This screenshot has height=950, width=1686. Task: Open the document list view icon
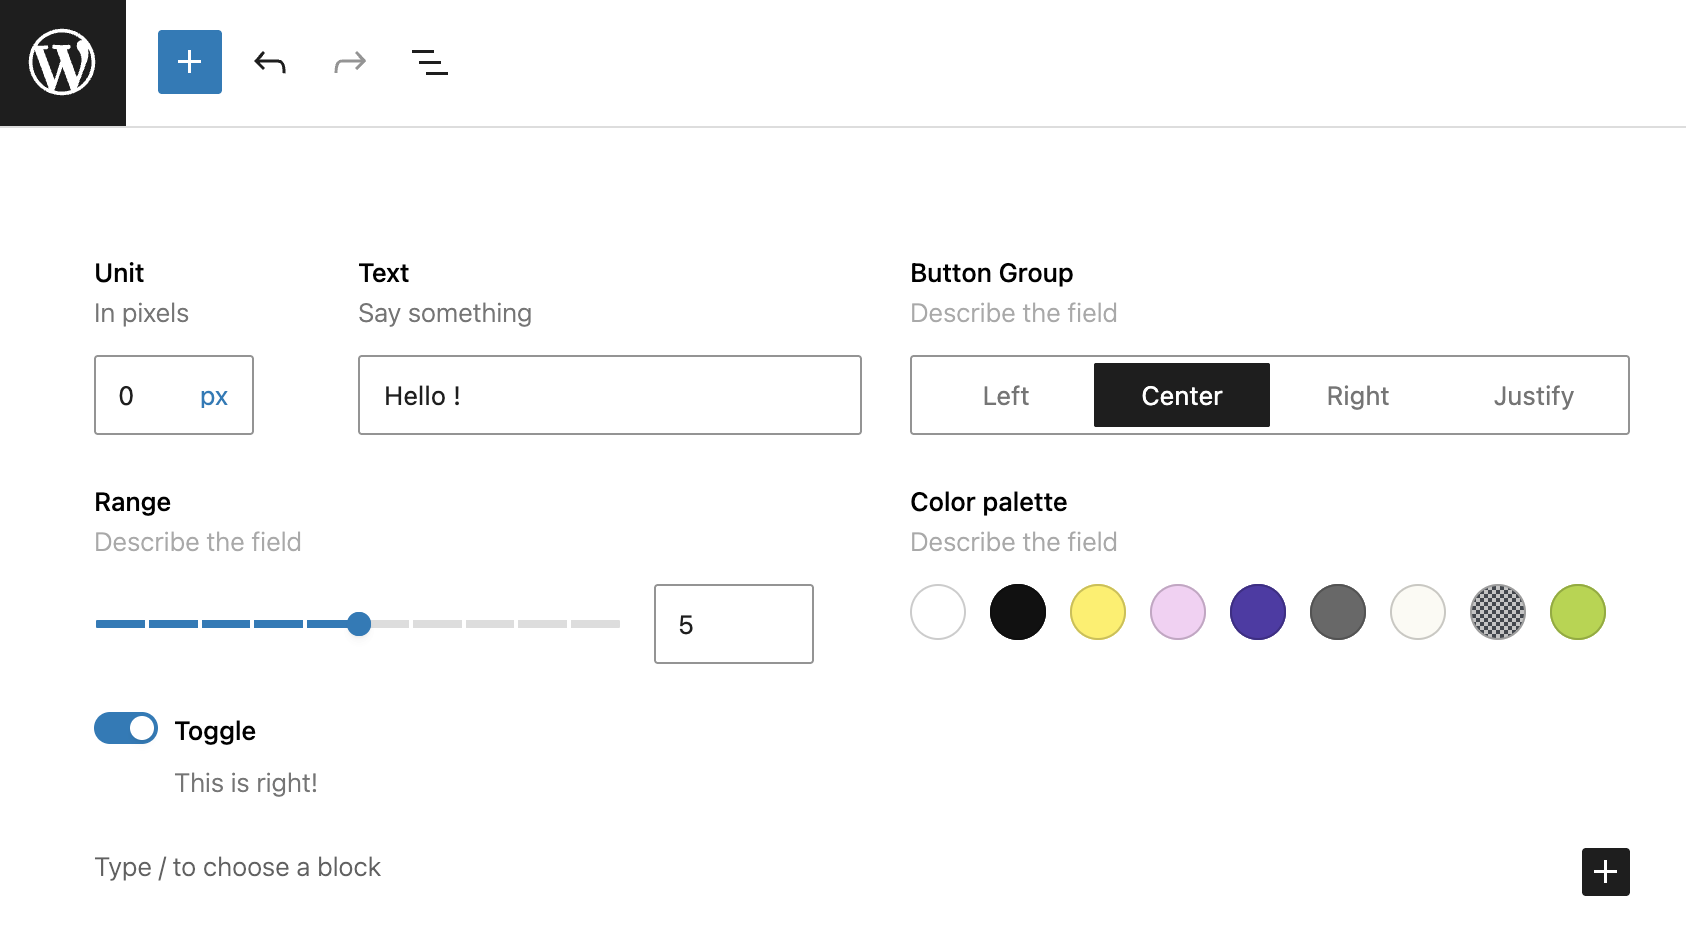430,63
